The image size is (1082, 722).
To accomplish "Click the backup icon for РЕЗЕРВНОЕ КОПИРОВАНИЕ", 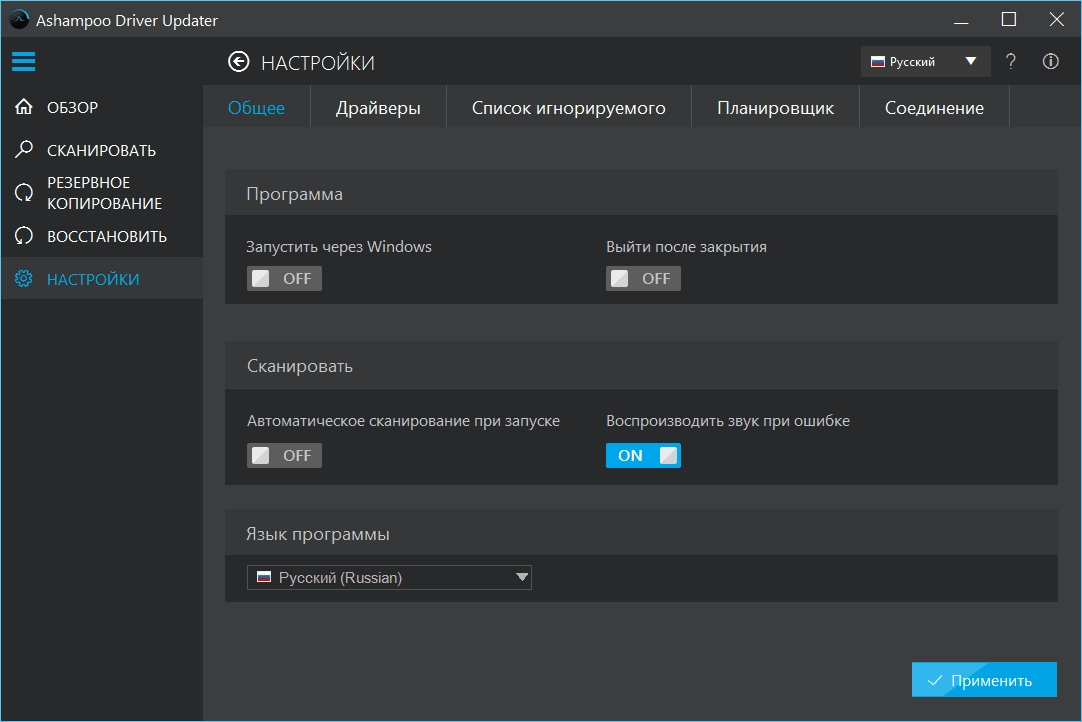I will [x=24, y=193].
